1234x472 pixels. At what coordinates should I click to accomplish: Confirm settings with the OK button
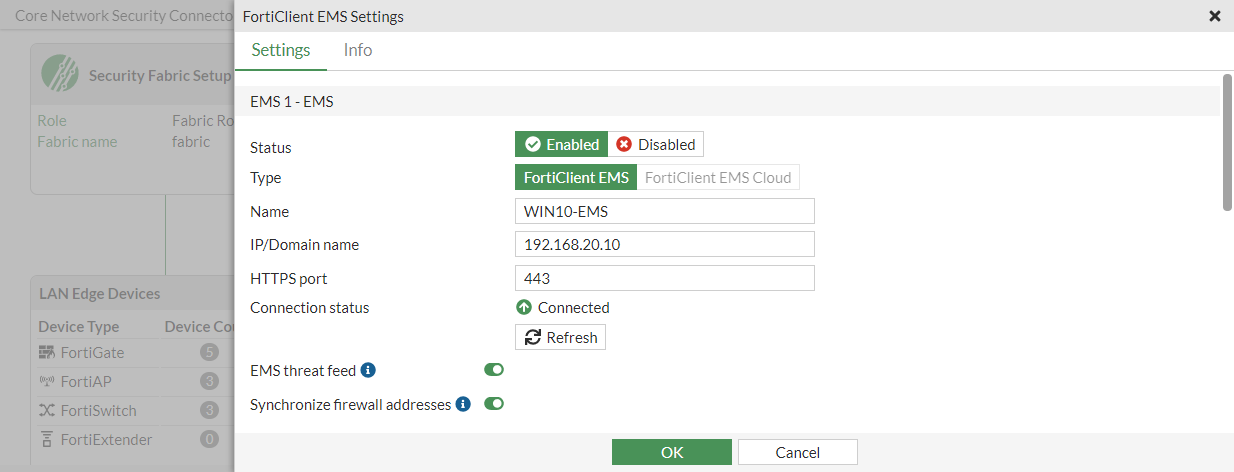[672, 453]
